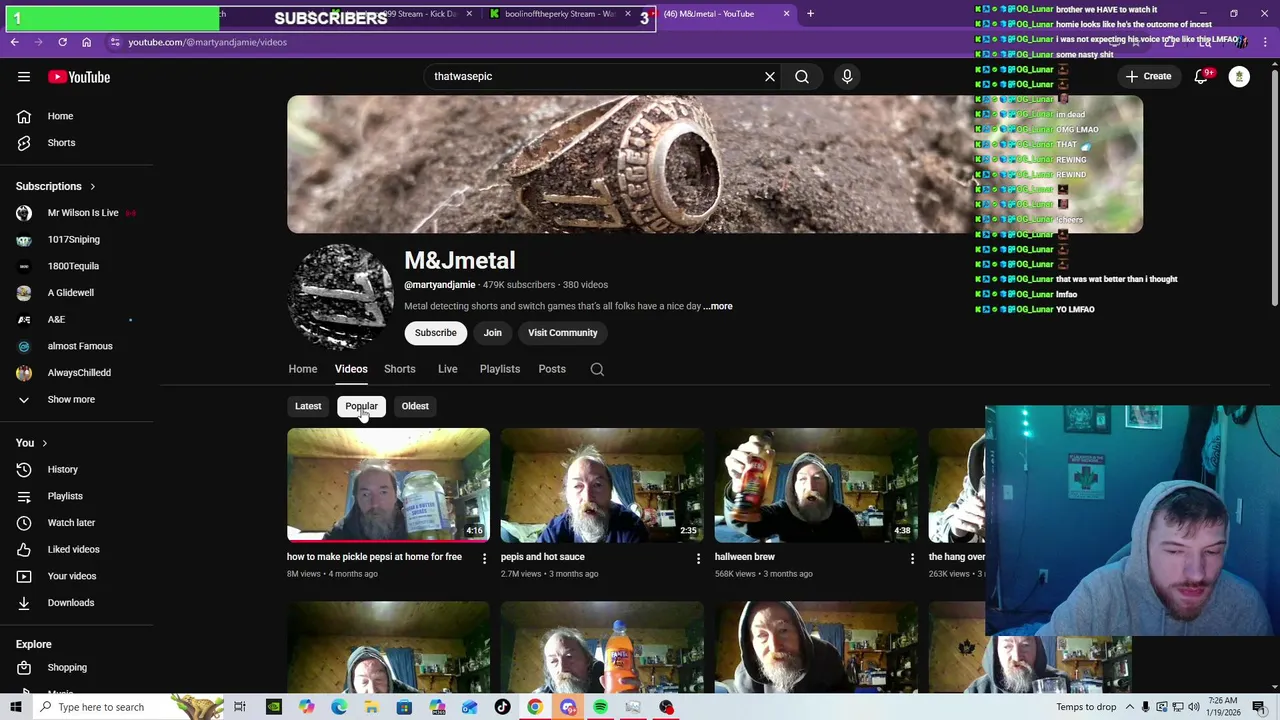
Task: Switch to the channel Home tab
Action: 303,369
